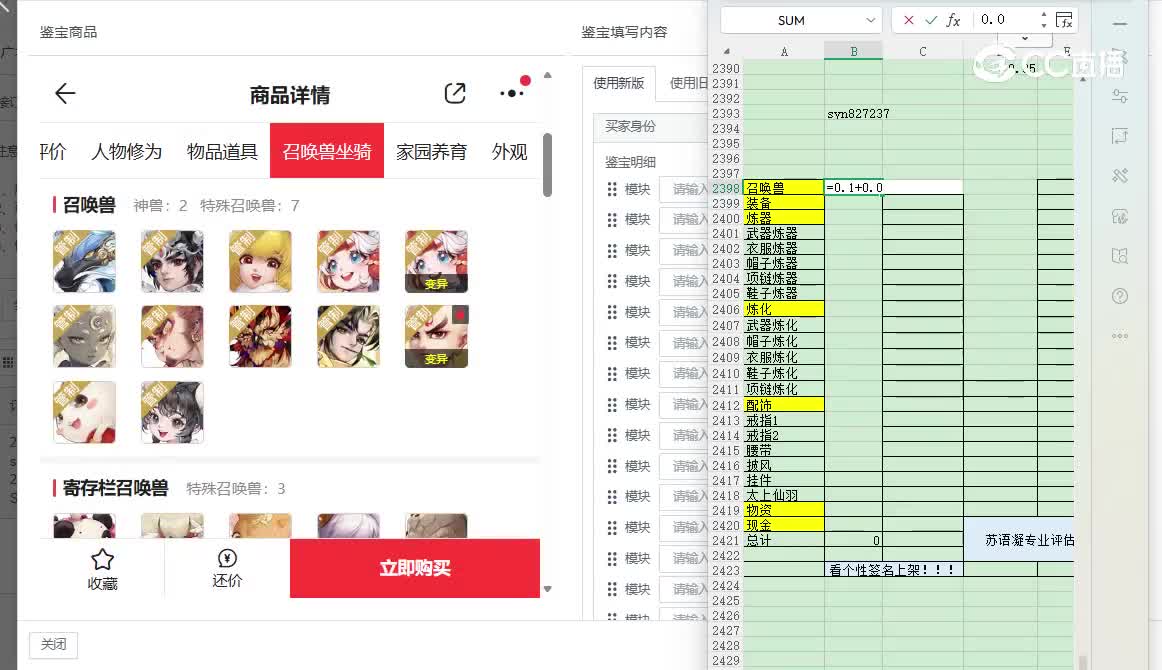The height and width of the screenshot is (670, 1162).
Task: Cancel formula entry with the red X
Action: (909, 20)
